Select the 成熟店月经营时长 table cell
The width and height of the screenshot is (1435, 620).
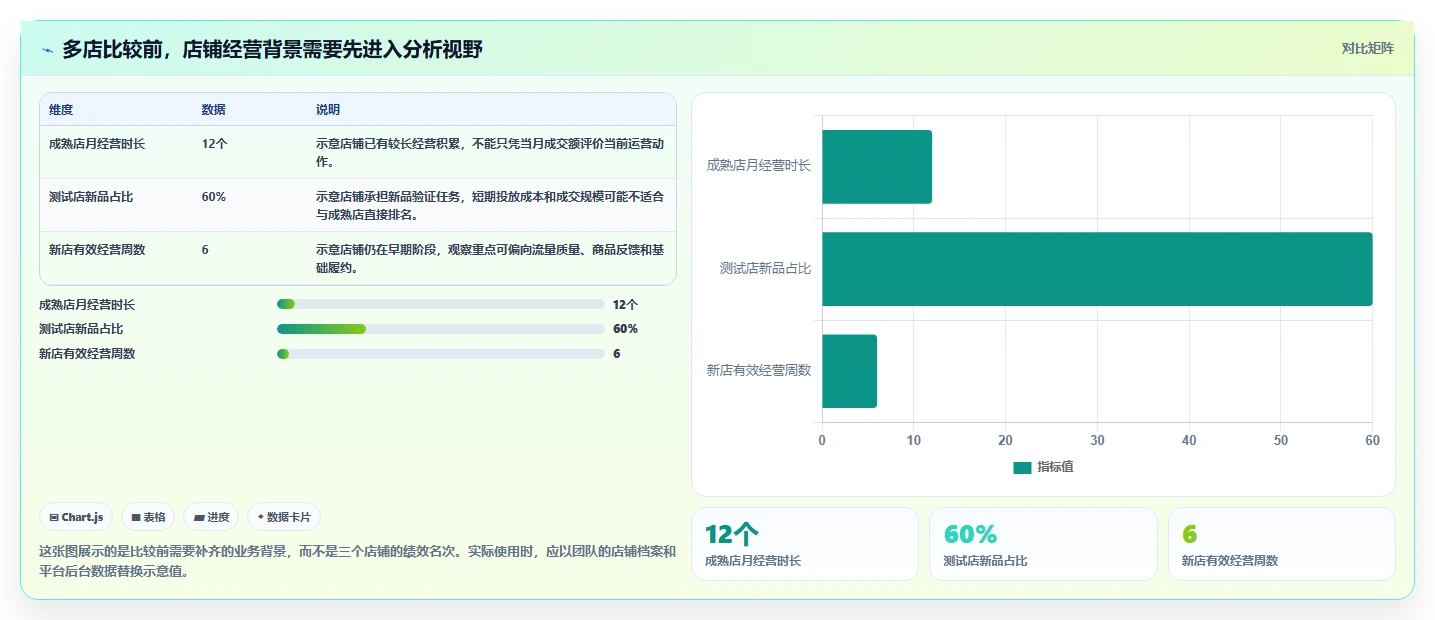pos(97,144)
